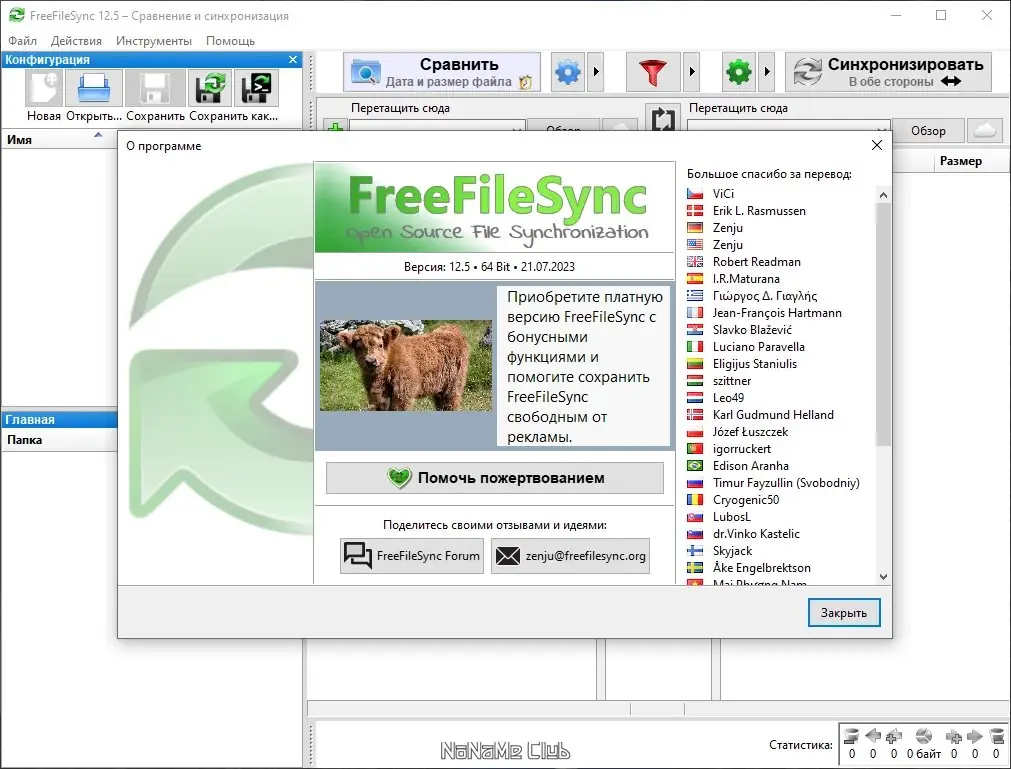The image size is (1011, 769).
Task: Click the zenju@freefilesync.org email button
Action: tap(570, 556)
